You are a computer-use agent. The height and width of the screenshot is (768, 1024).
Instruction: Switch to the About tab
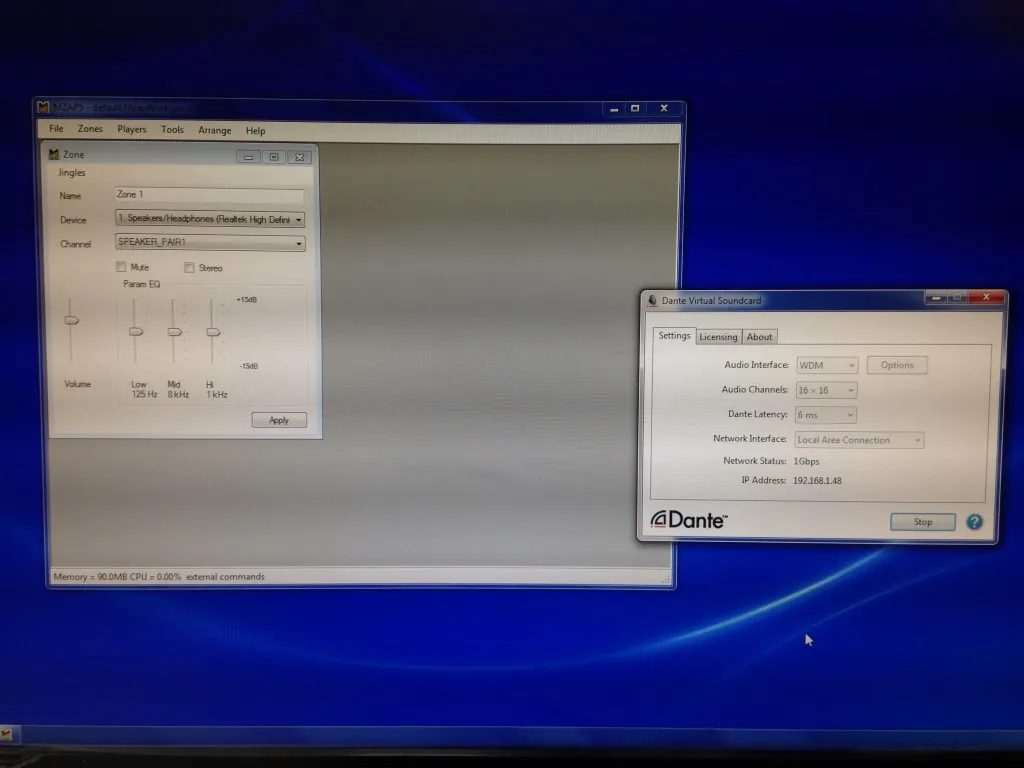point(760,337)
